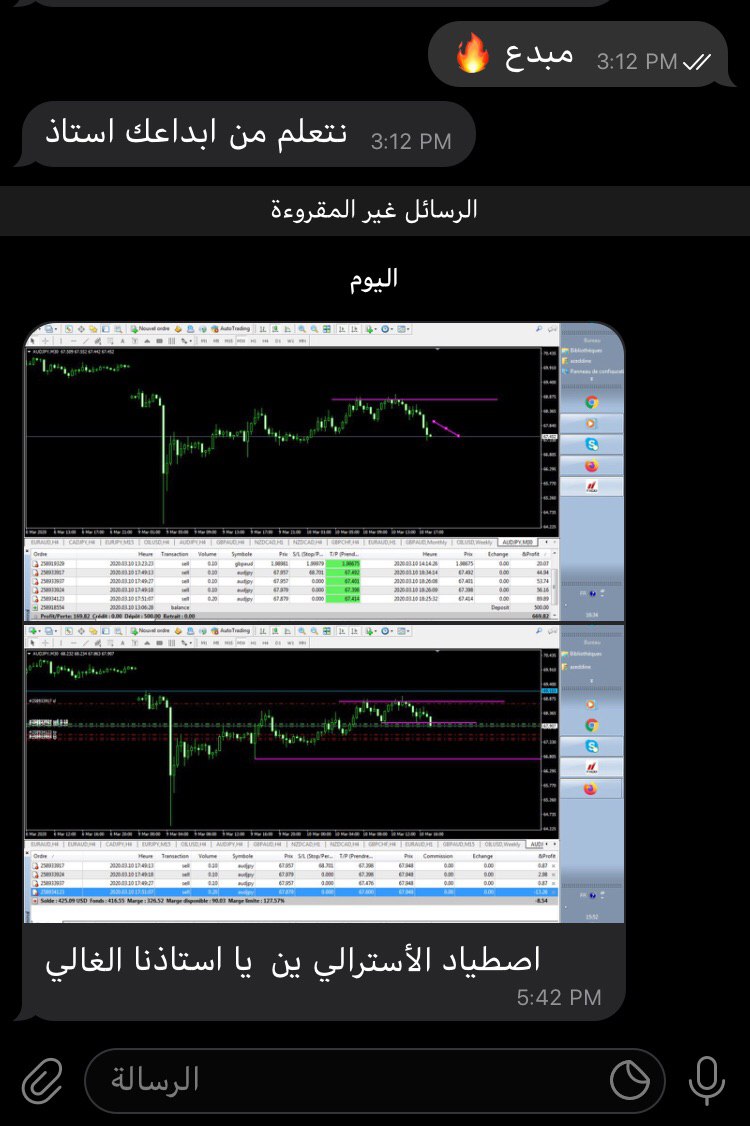
Task: Tap the microphone voice message icon
Action: coord(707,1080)
